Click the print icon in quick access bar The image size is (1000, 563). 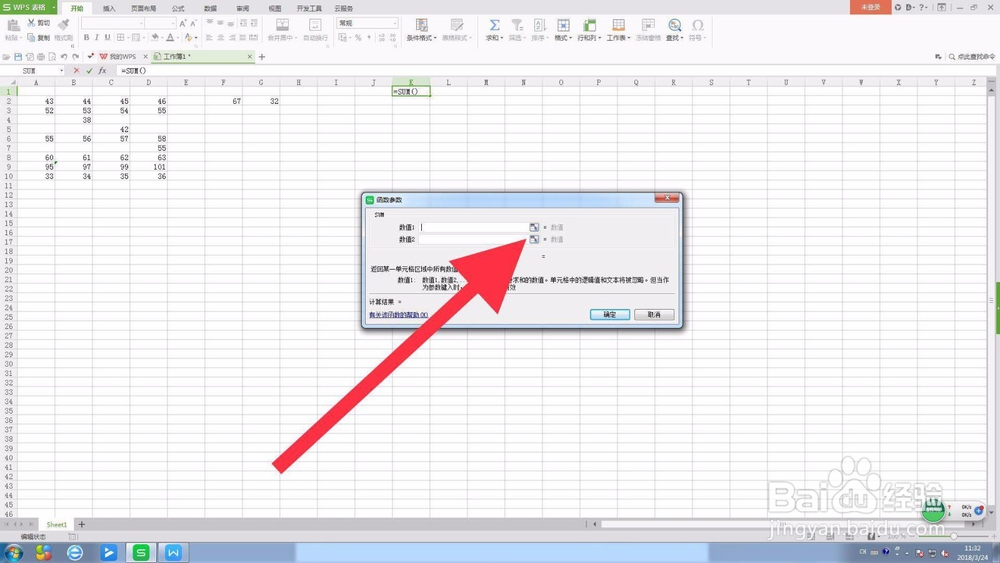[x=41, y=57]
